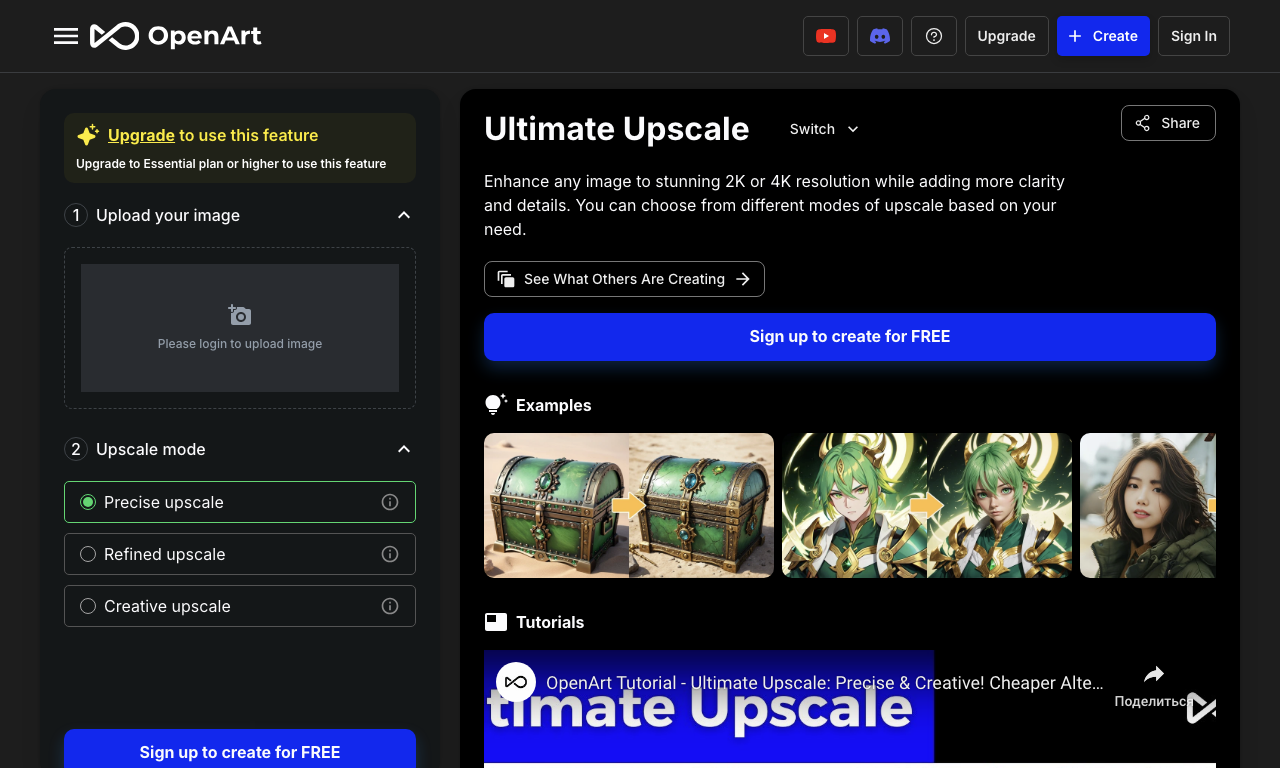This screenshot has height=768, width=1280.
Task: Click the Upgrade button in header
Action: (x=1006, y=36)
